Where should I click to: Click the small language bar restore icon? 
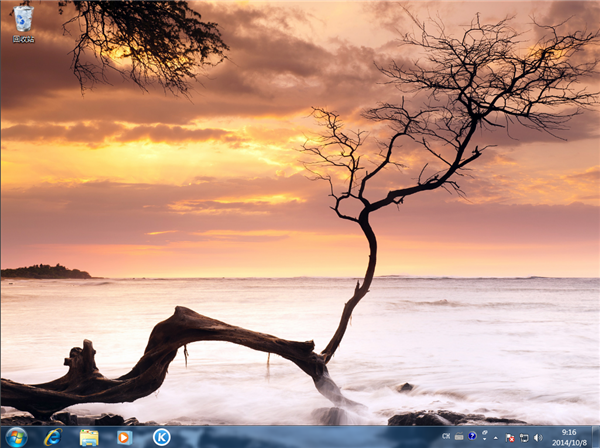click(x=484, y=434)
